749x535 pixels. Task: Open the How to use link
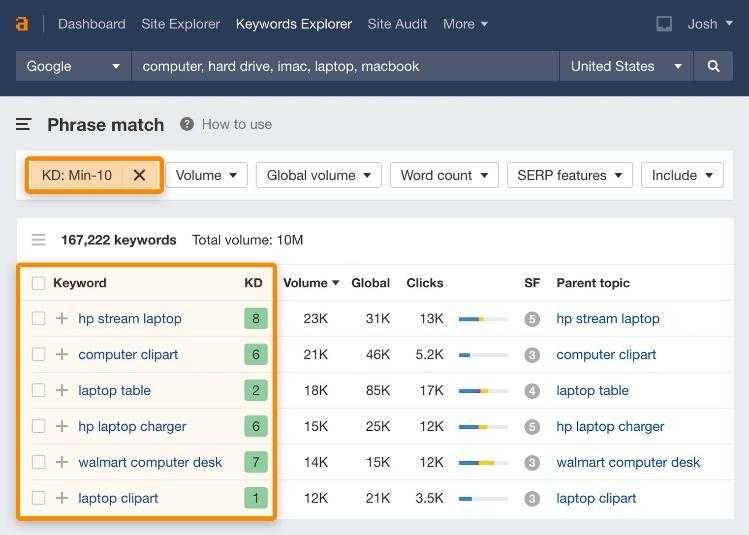coord(237,124)
